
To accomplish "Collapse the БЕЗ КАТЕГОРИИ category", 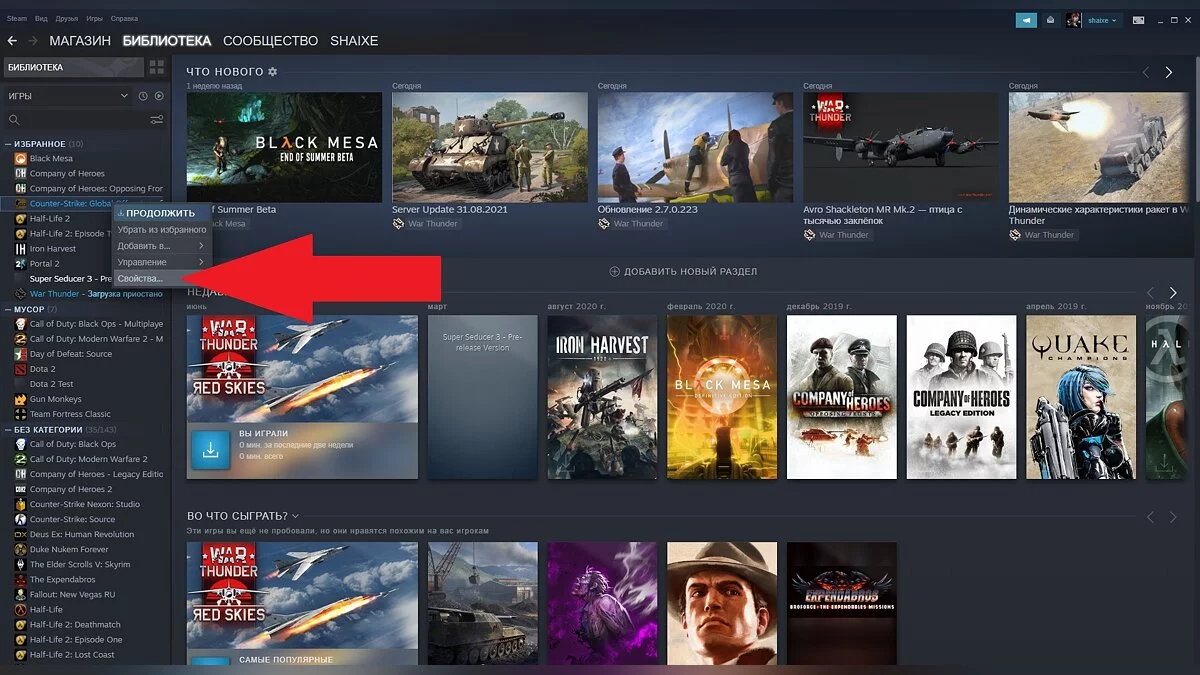I will click(8, 429).
